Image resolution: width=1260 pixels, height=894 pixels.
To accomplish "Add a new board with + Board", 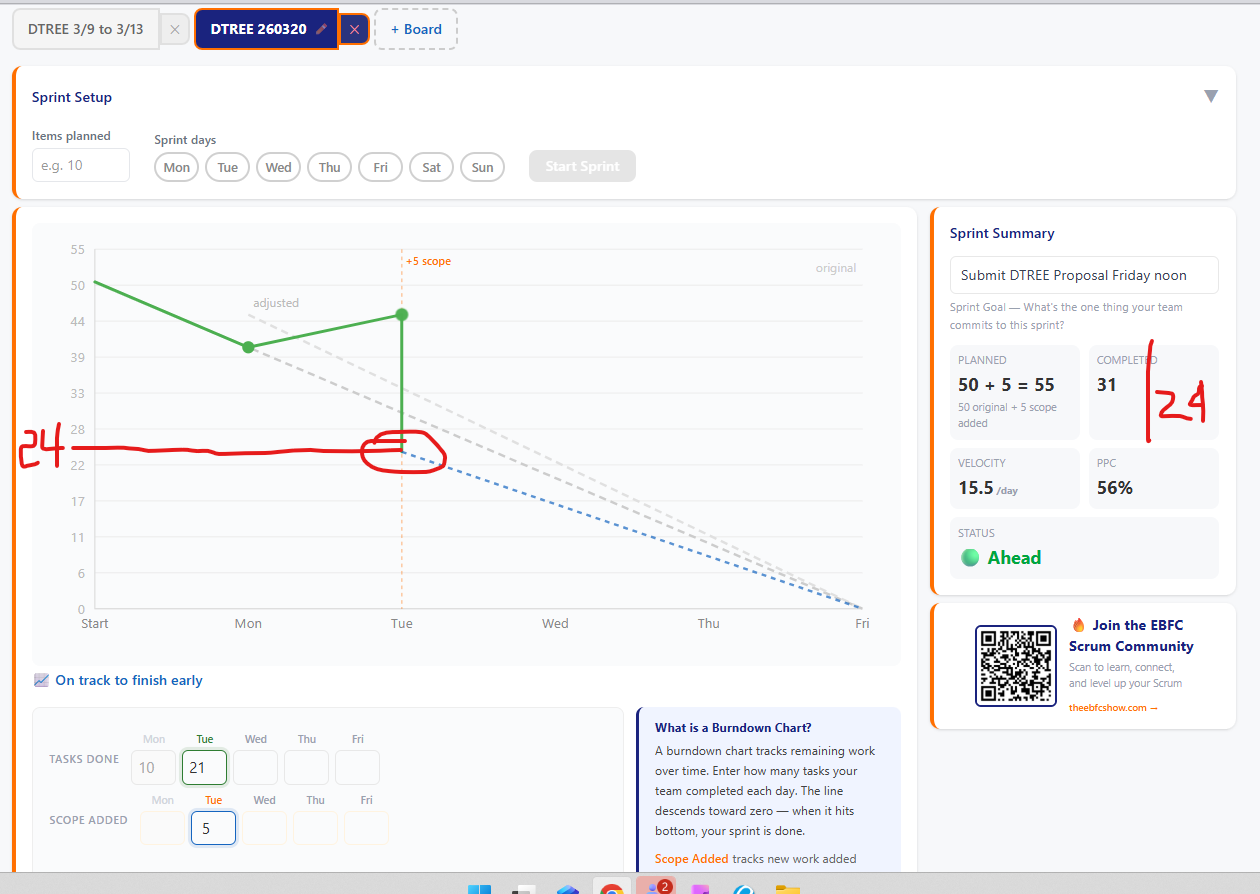I will [416, 30].
